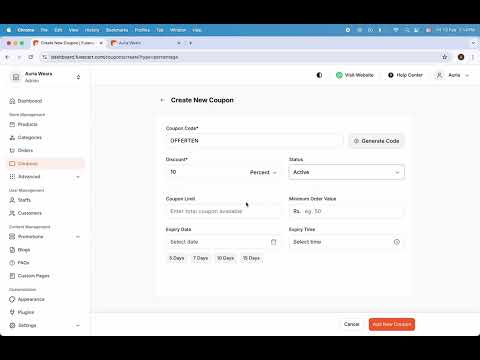Image resolution: width=480 pixels, height=360 pixels.
Task: Click Add New Coupon button
Action: click(392, 324)
